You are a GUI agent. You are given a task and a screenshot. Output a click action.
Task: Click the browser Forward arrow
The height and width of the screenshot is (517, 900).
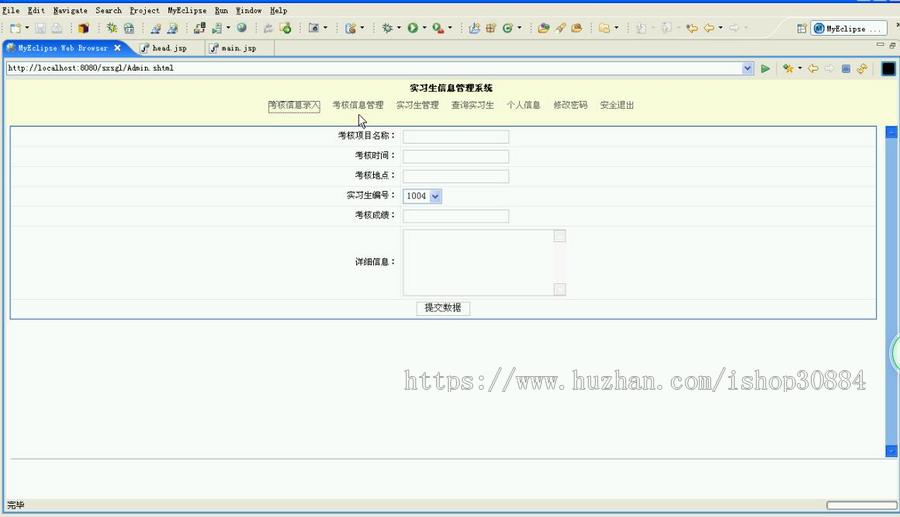pos(829,68)
